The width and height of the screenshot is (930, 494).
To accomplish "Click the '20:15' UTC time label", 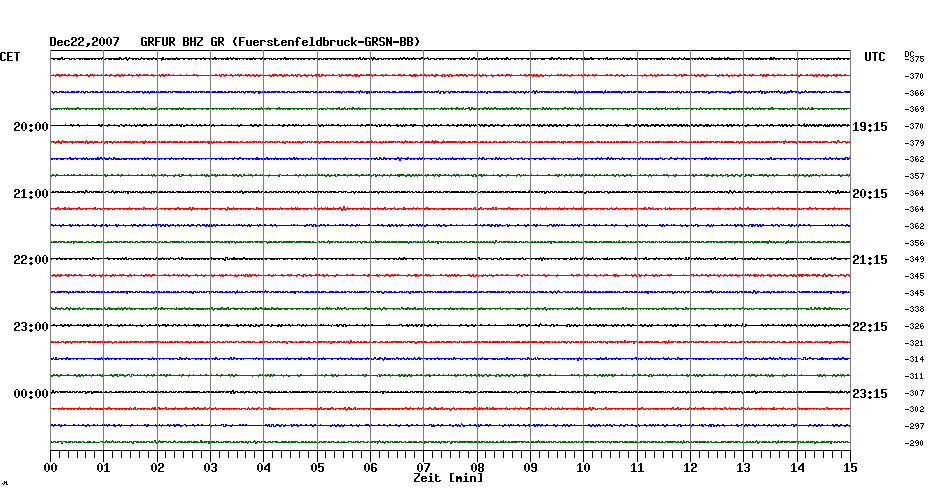I will click(x=870, y=194).
